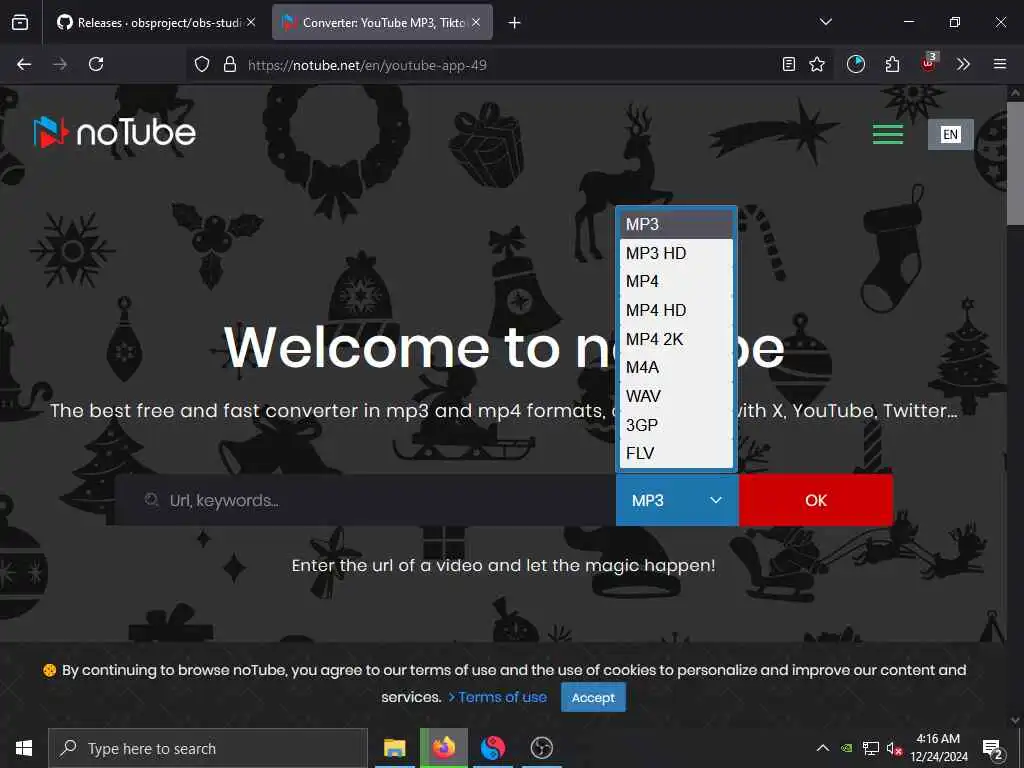This screenshot has width=1024, height=768.
Task: Select 3GP format option
Action: click(x=676, y=425)
